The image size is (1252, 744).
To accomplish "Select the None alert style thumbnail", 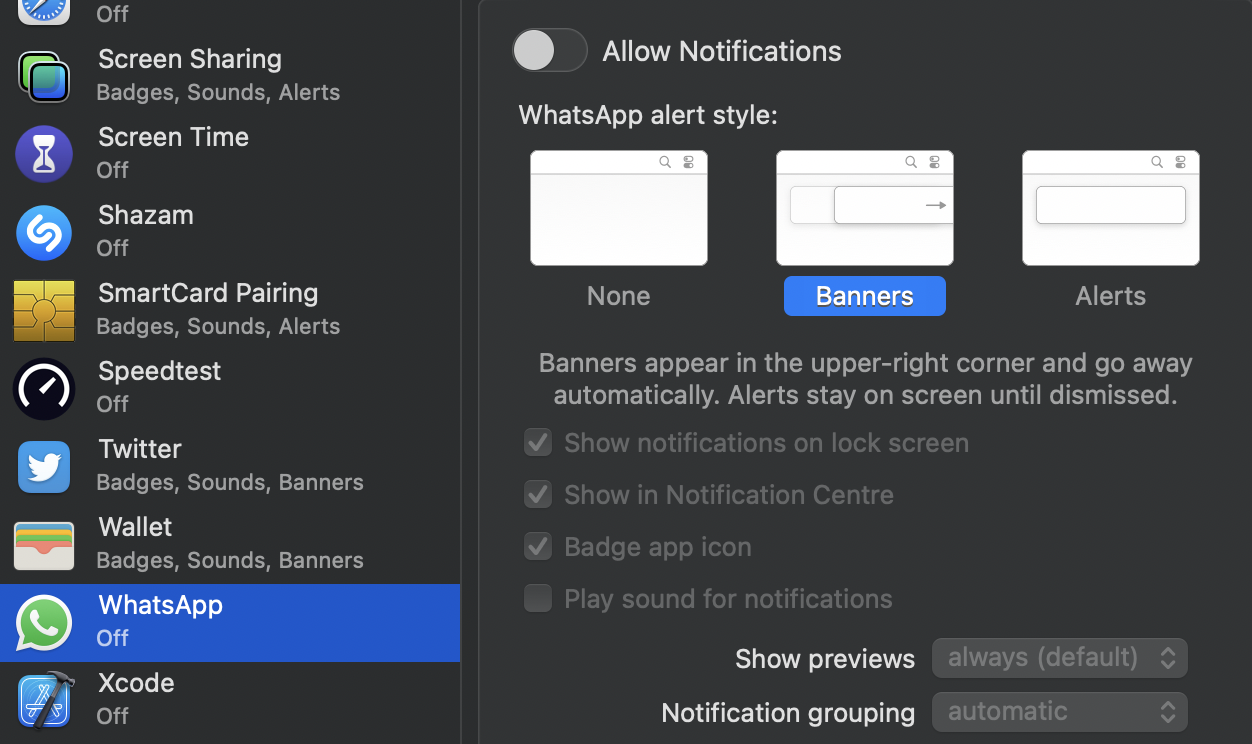I will pos(619,208).
